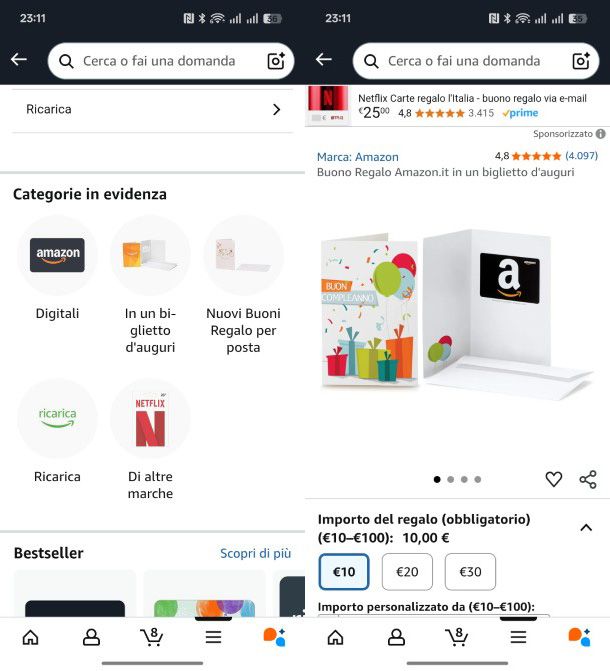
Task: Go to Home tab on right screen
Action: point(335,637)
